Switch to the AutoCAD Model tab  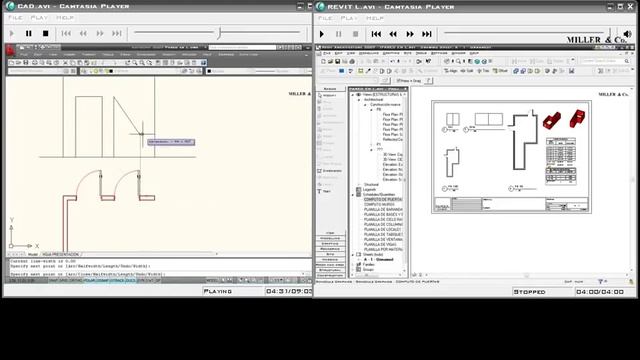pyautogui.click(x=33, y=254)
